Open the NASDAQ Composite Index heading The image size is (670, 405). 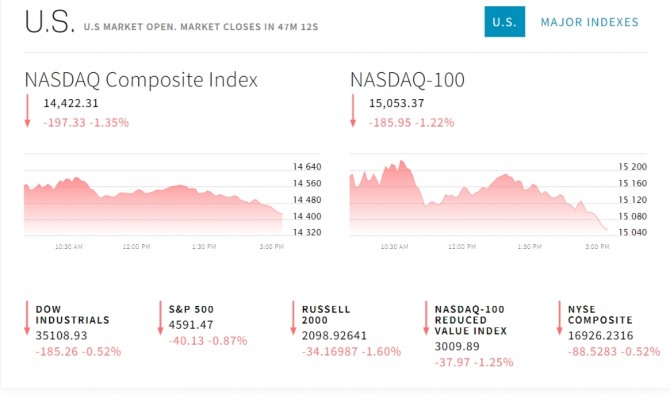(141, 79)
